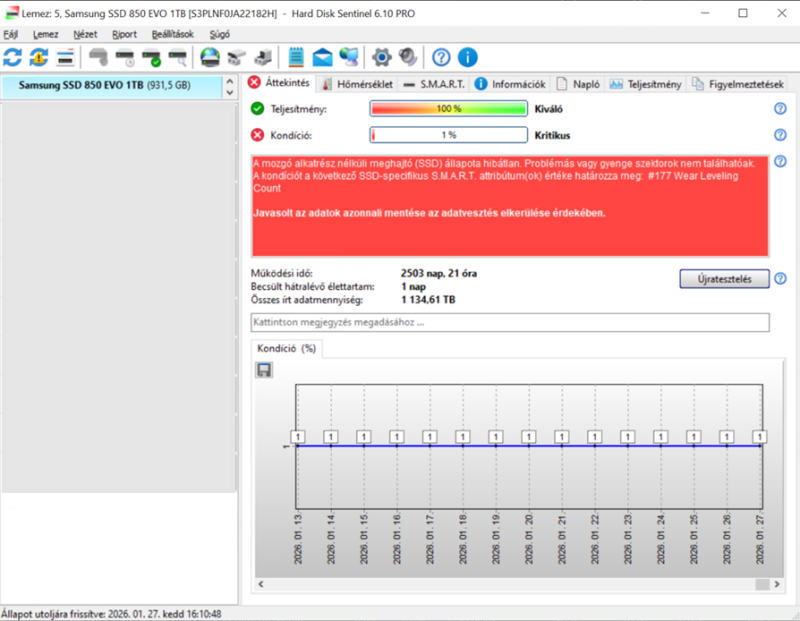
Task: Select Samsung SSD 850 EVO 1TB in disk list
Action: [112, 85]
